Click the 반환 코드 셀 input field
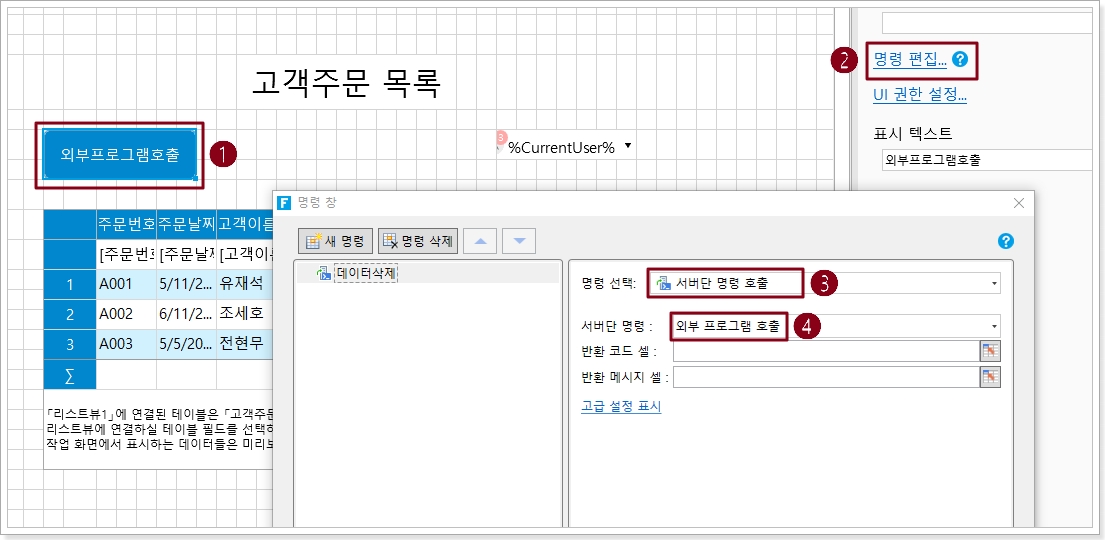Image resolution: width=1105 pixels, height=540 pixels. click(825, 350)
